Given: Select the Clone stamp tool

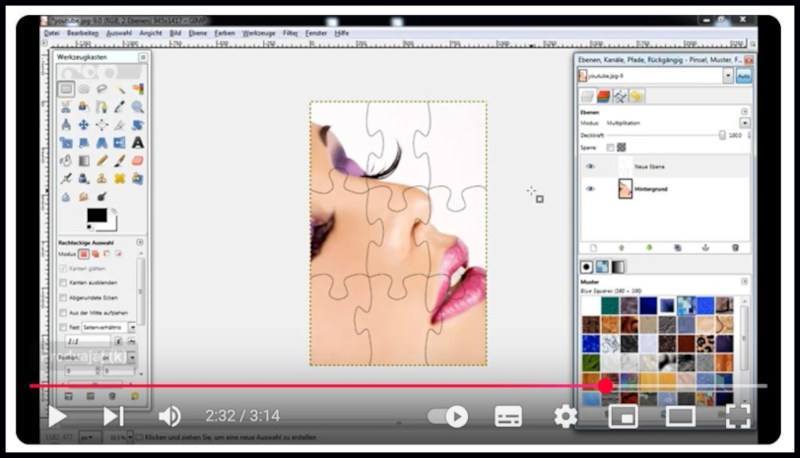Looking at the screenshot, I should (102, 179).
